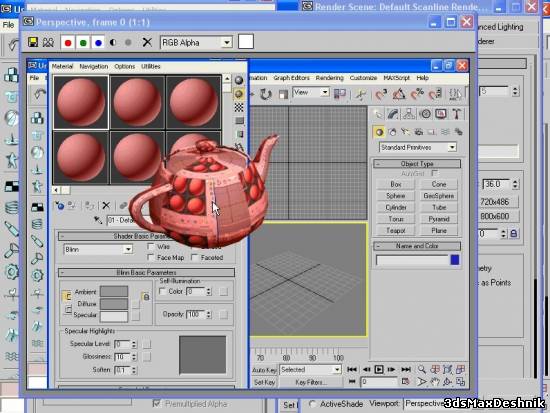Select the top-right material sample sphere

[x=194, y=102]
